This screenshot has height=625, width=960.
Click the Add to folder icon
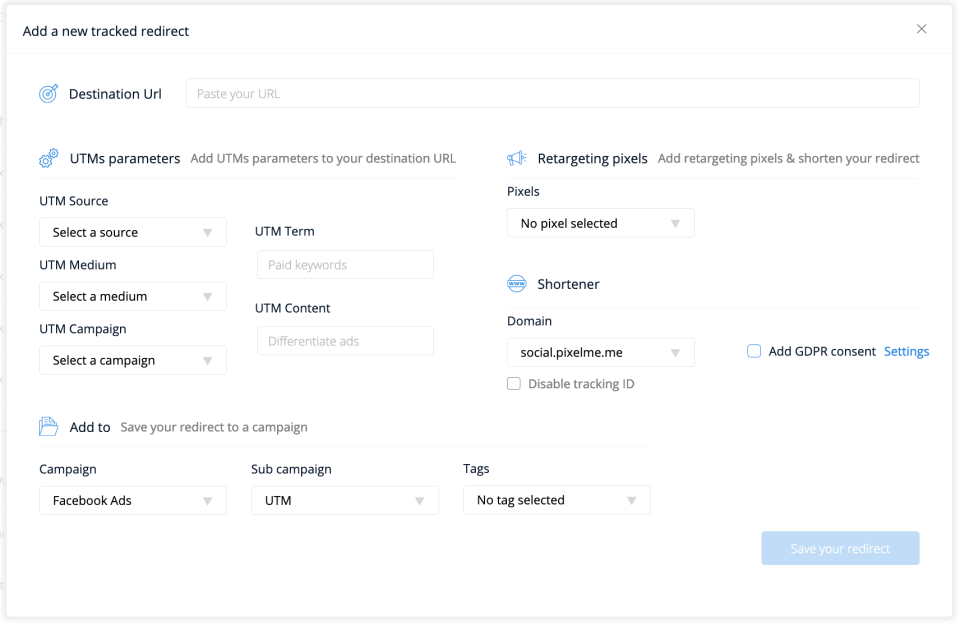point(49,427)
